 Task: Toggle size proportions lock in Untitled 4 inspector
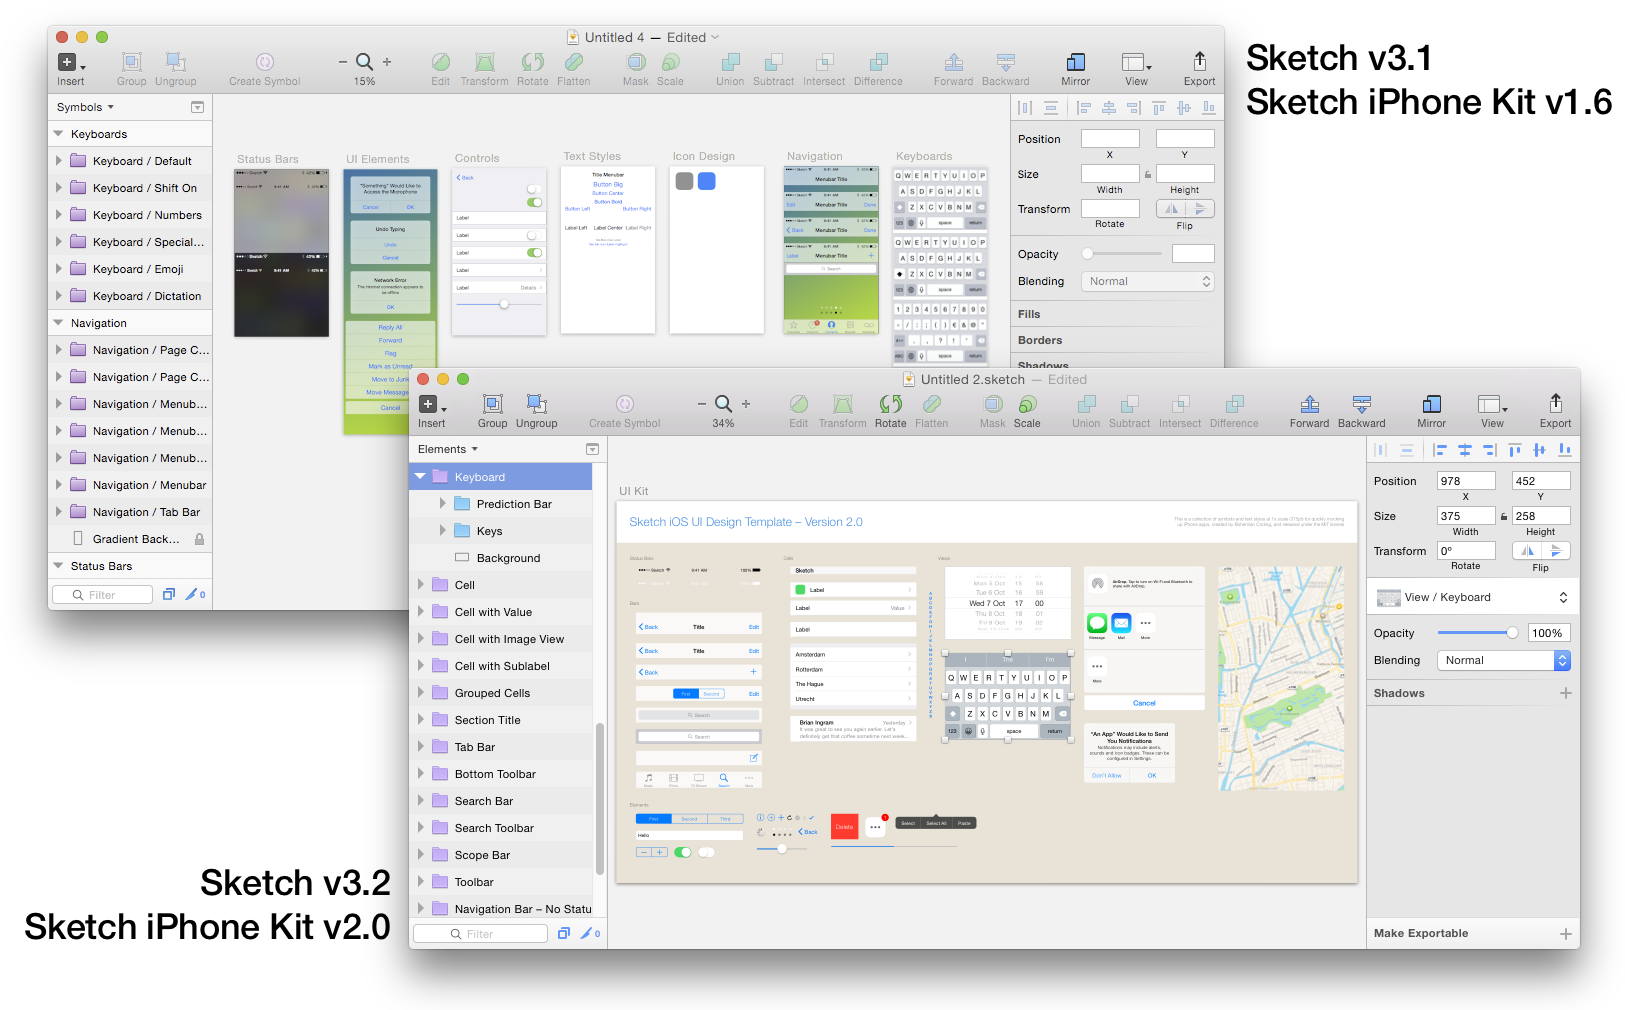coord(1148,175)
